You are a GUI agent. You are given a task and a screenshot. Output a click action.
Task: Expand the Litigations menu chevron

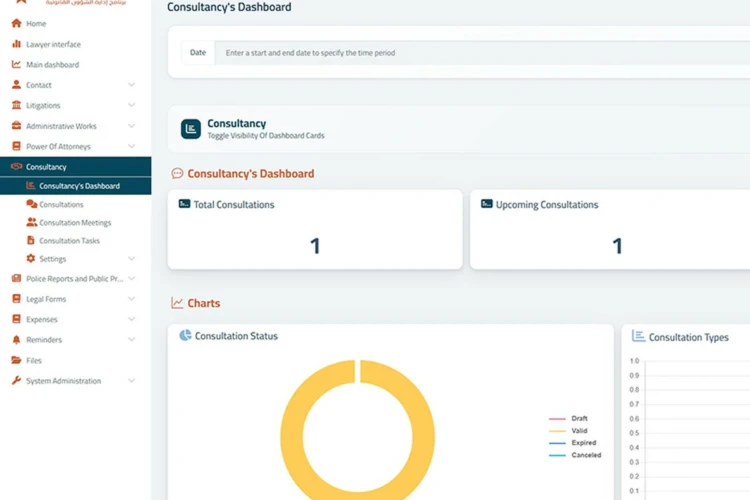(x=132, y=105)
